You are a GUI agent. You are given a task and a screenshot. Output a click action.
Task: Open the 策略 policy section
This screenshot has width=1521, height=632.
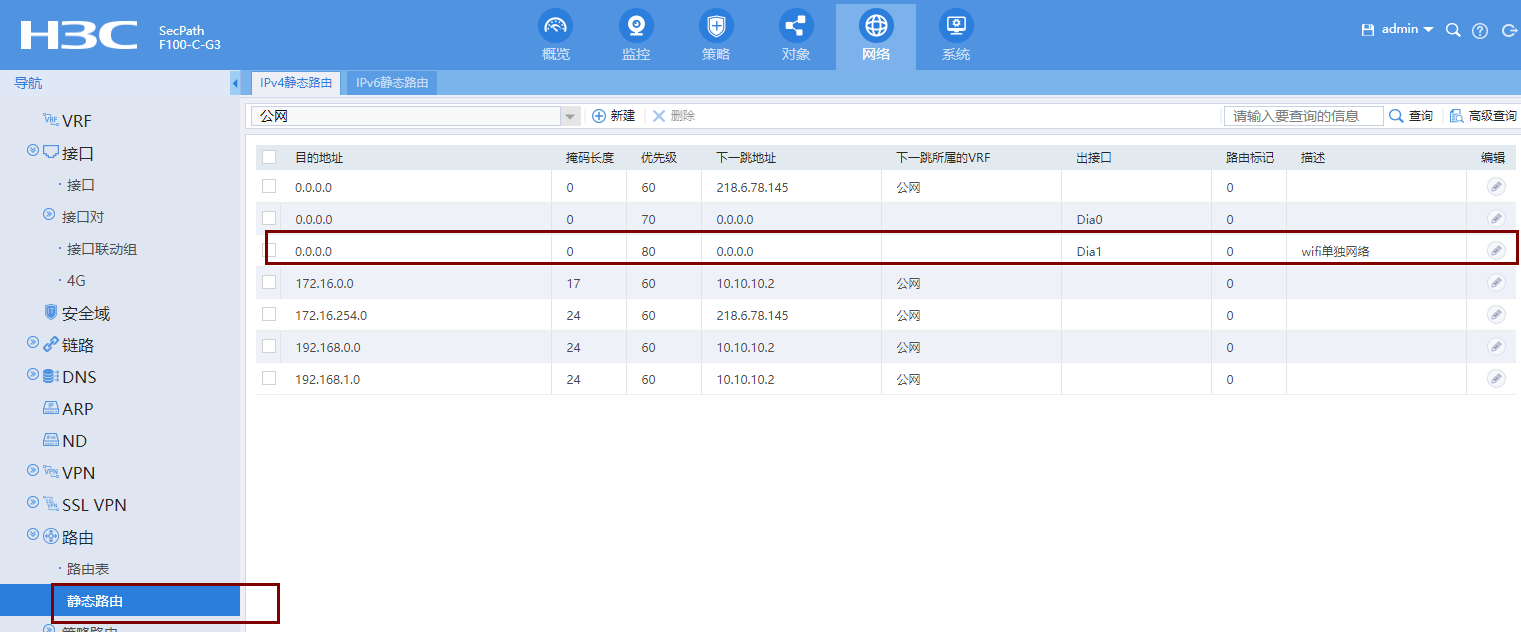715,35
